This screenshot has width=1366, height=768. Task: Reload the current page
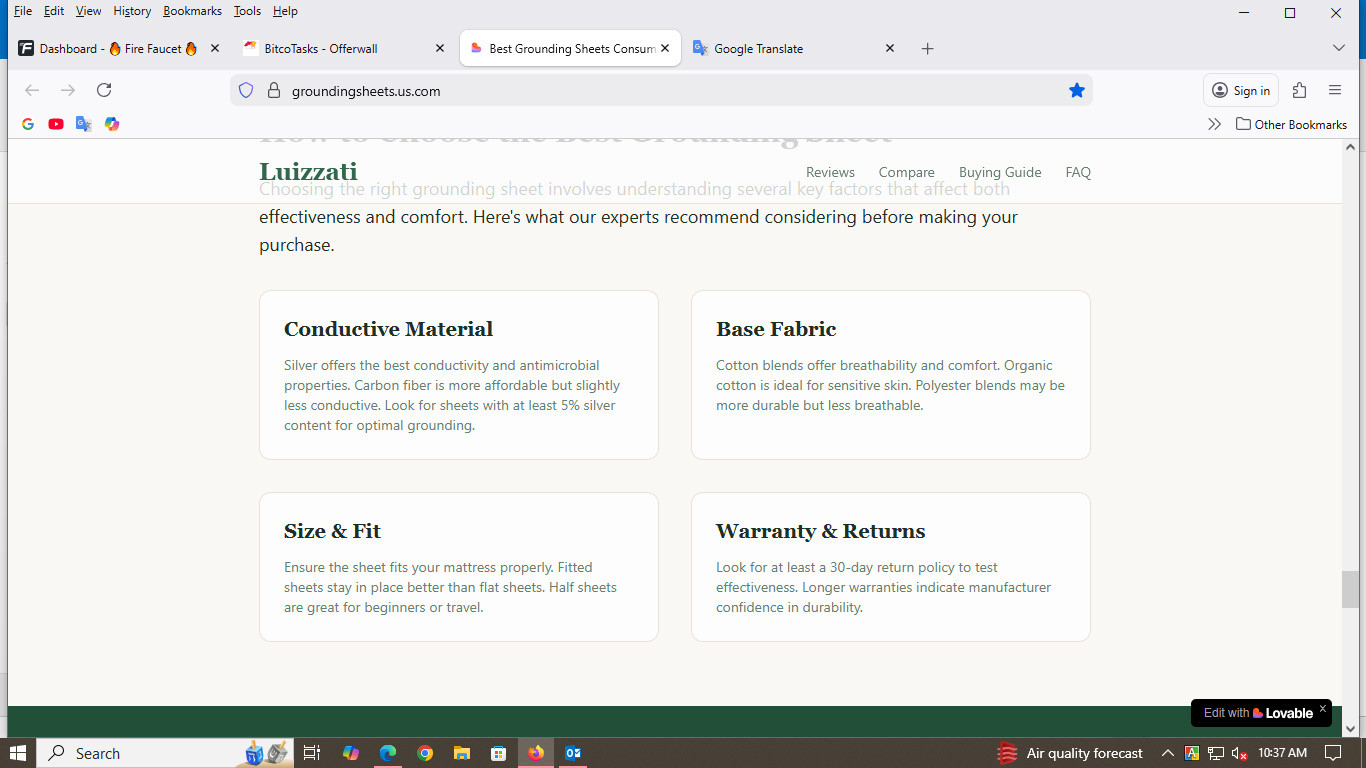(x=104, y=90)
